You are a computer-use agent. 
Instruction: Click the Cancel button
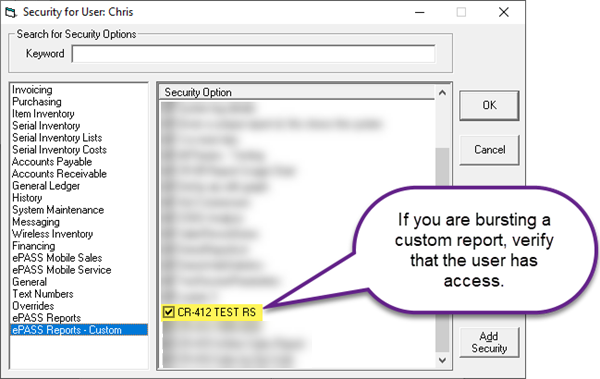[x=489, y=150]
